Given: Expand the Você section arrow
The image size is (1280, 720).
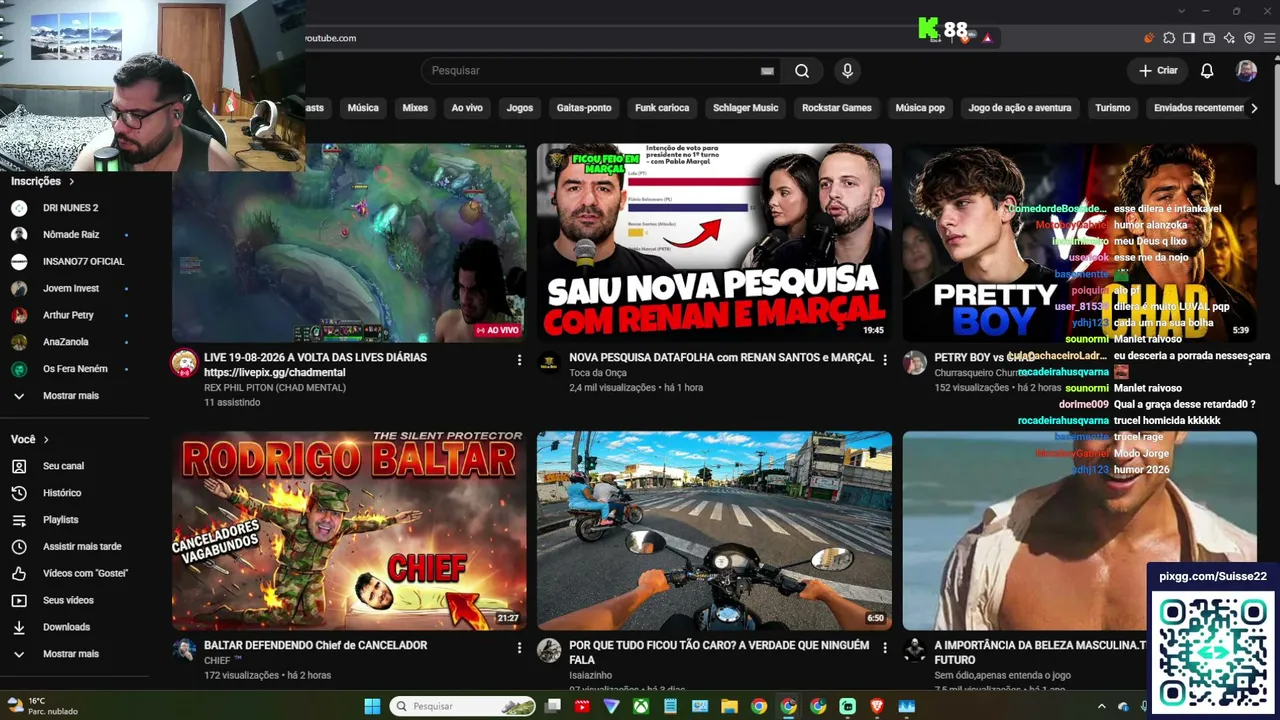Looking at the screenshot, I should click(46, 439).
